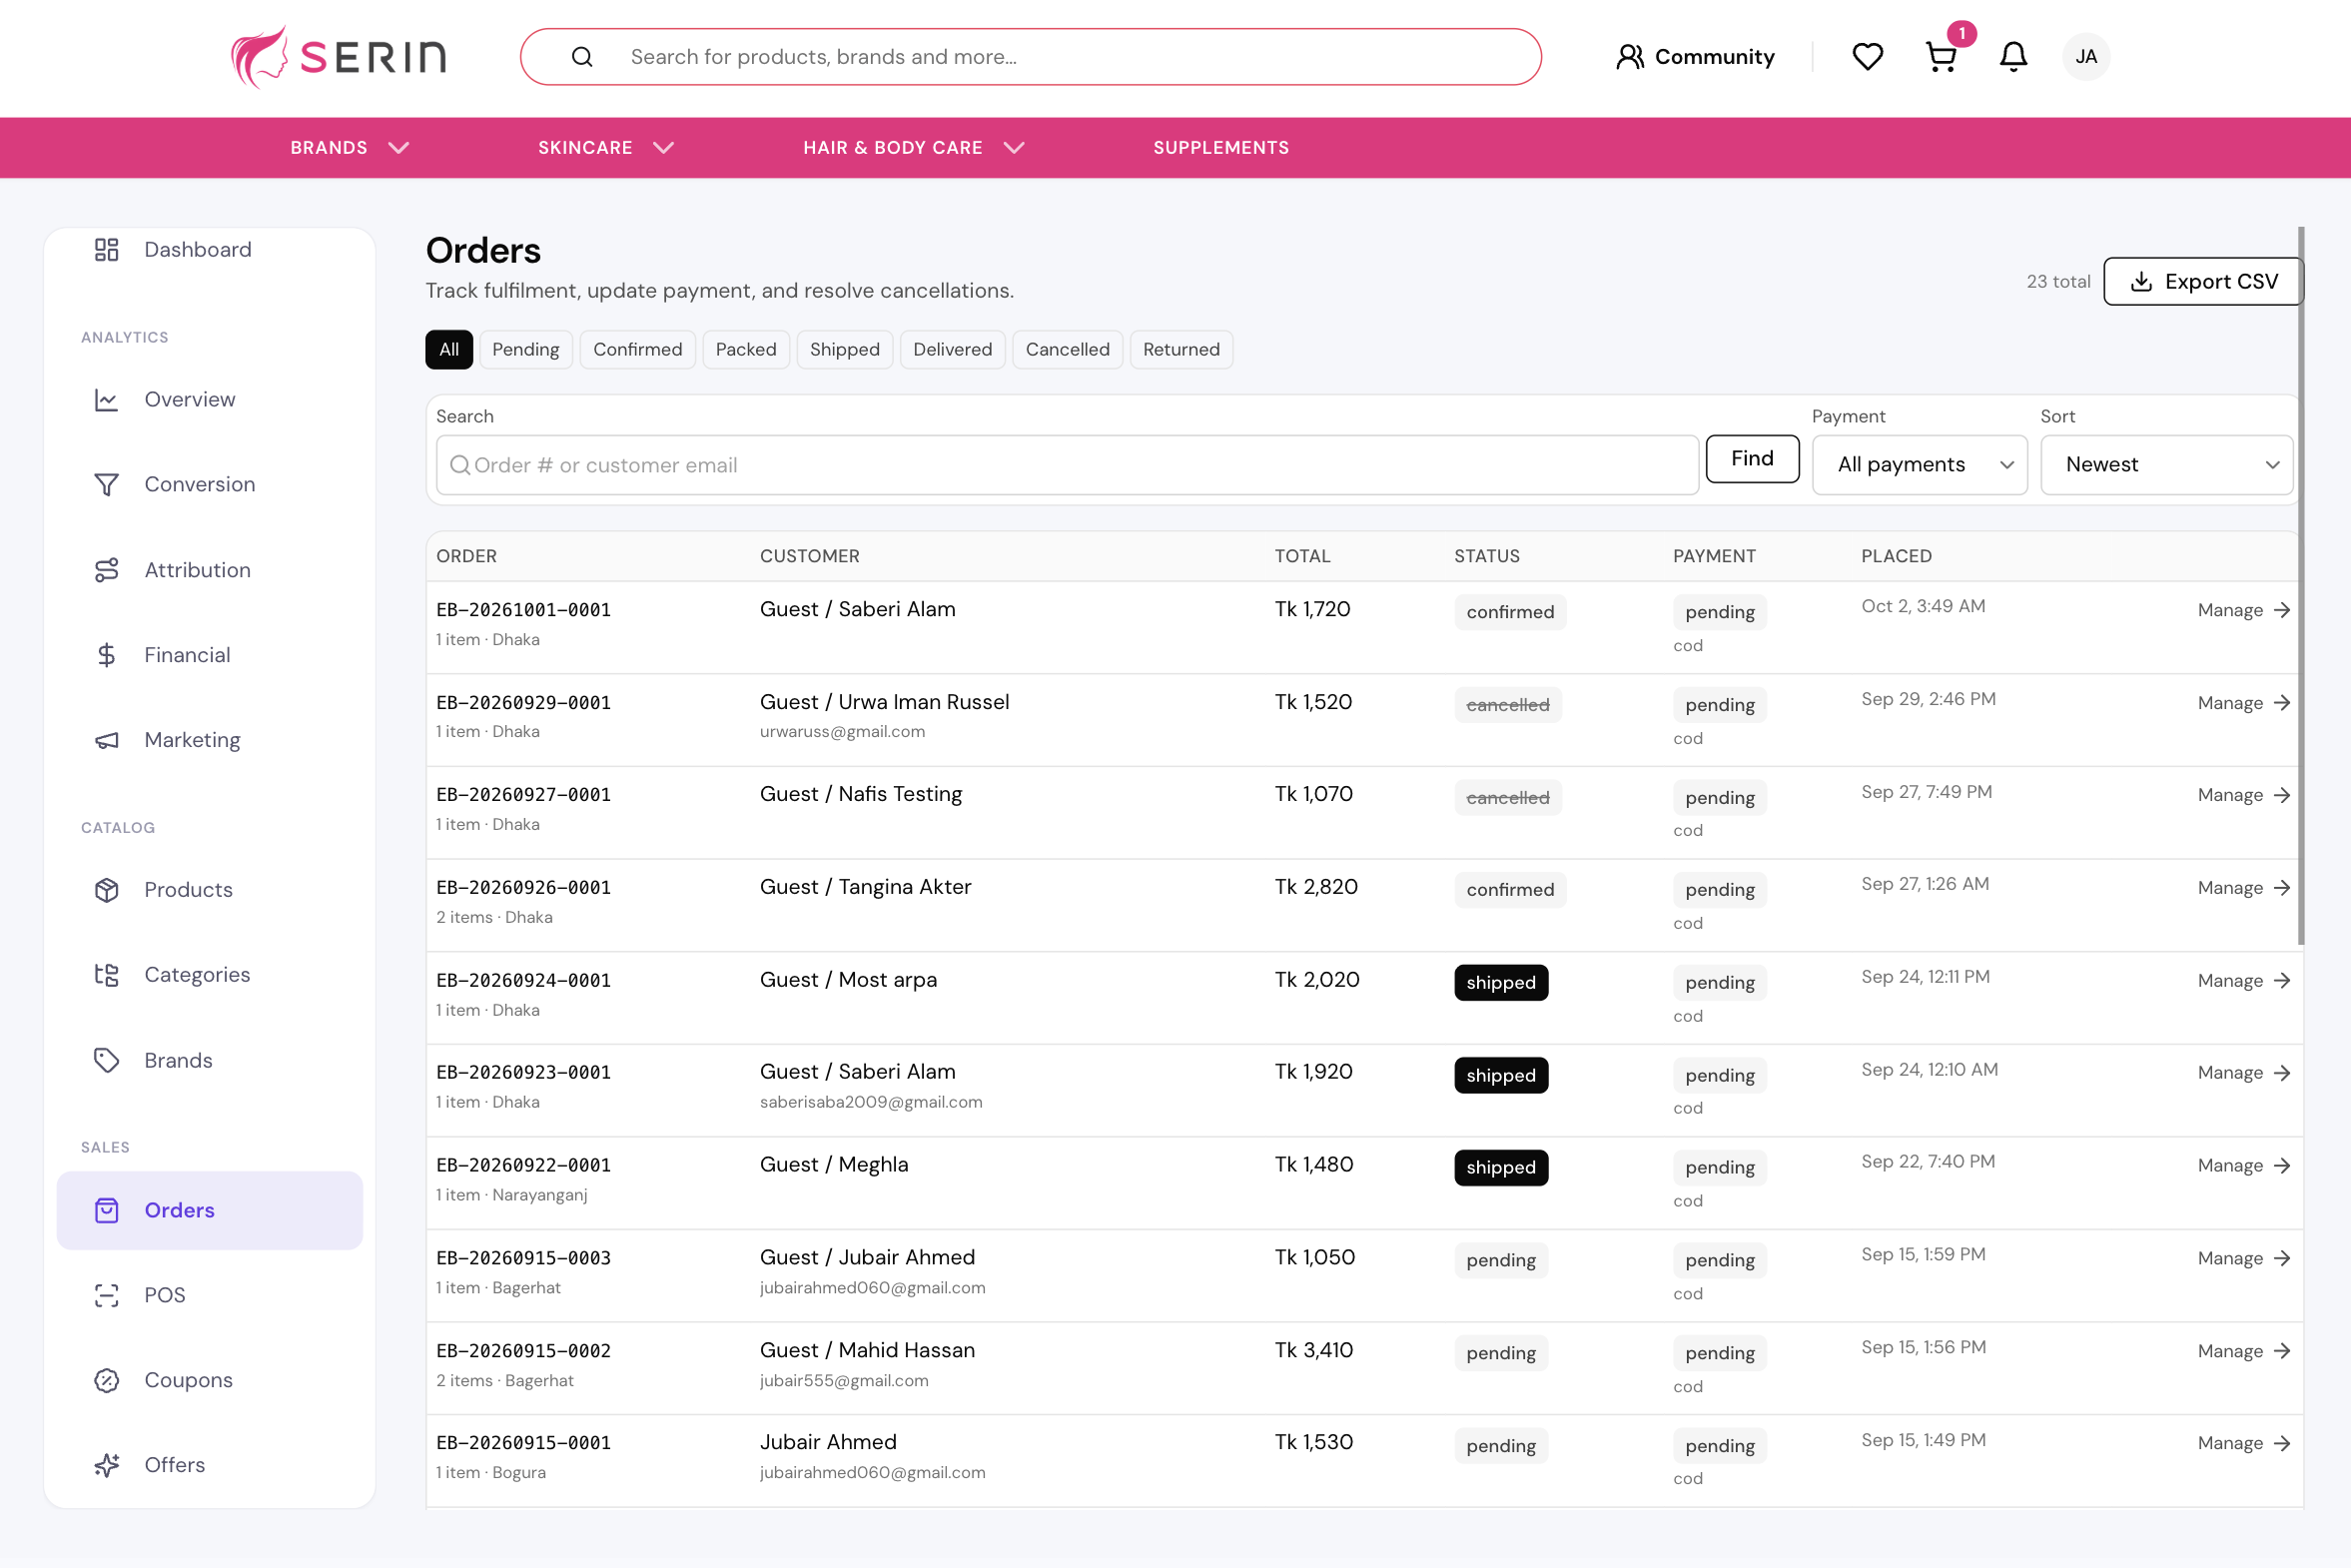
Task: Open Attribution in the sidebar
Action: [x=209, y=570]
